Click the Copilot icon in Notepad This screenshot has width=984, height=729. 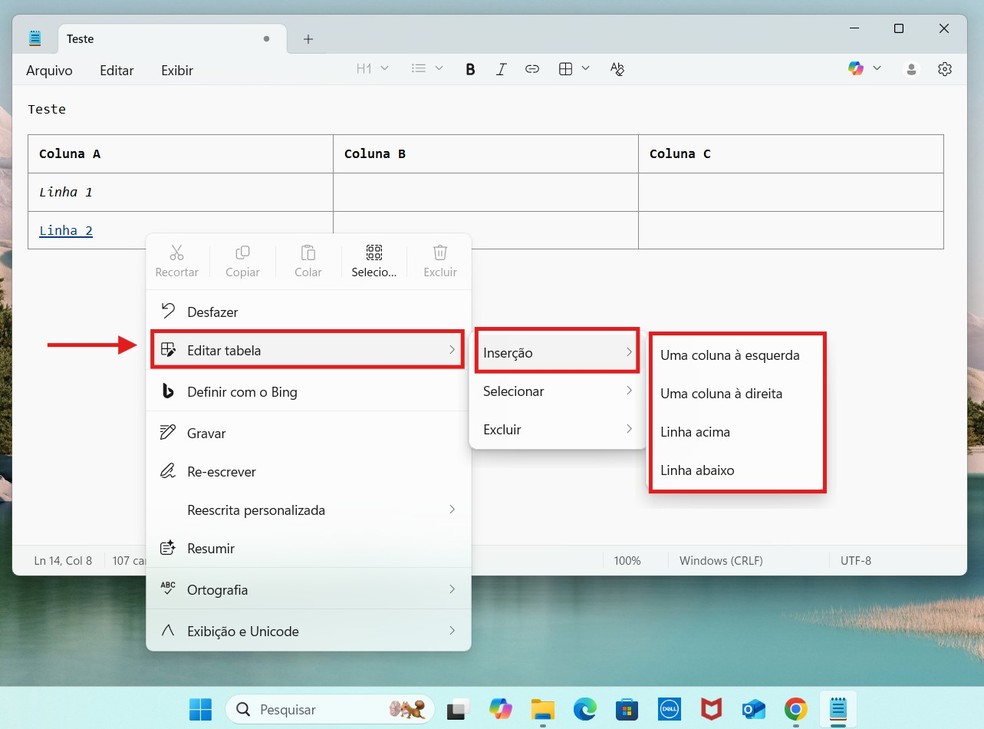(x=855, y=68)
